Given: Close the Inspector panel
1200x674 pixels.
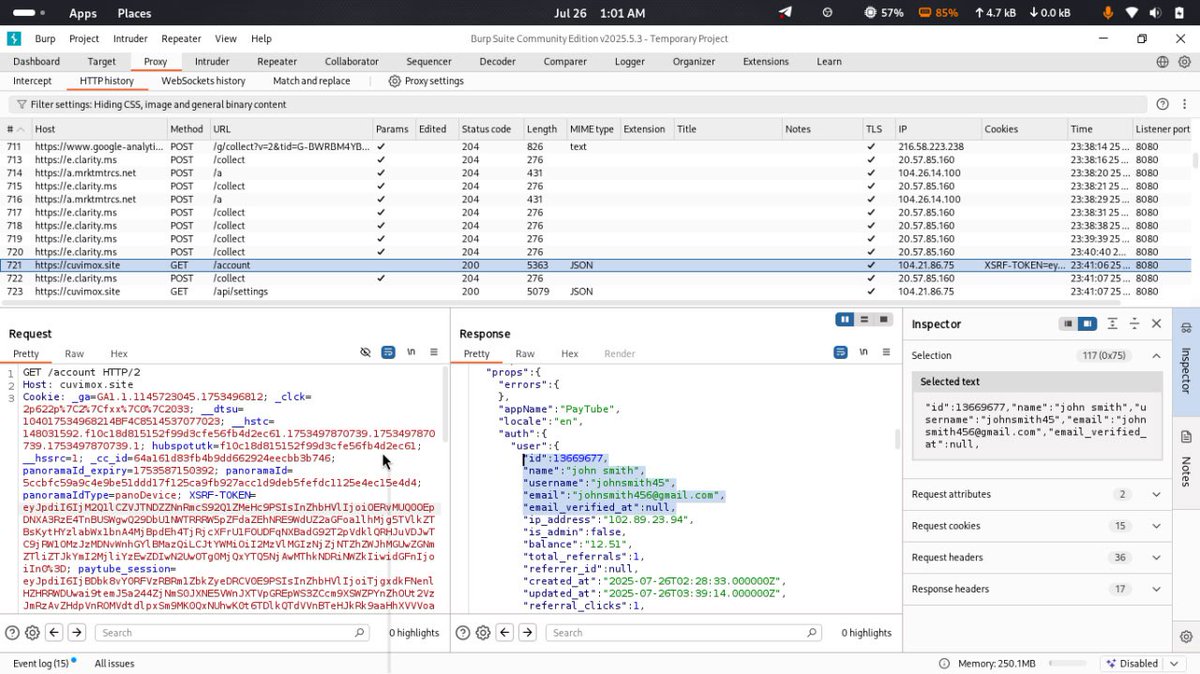Looking at the screenshot, I should click(x=1156, y=324).
